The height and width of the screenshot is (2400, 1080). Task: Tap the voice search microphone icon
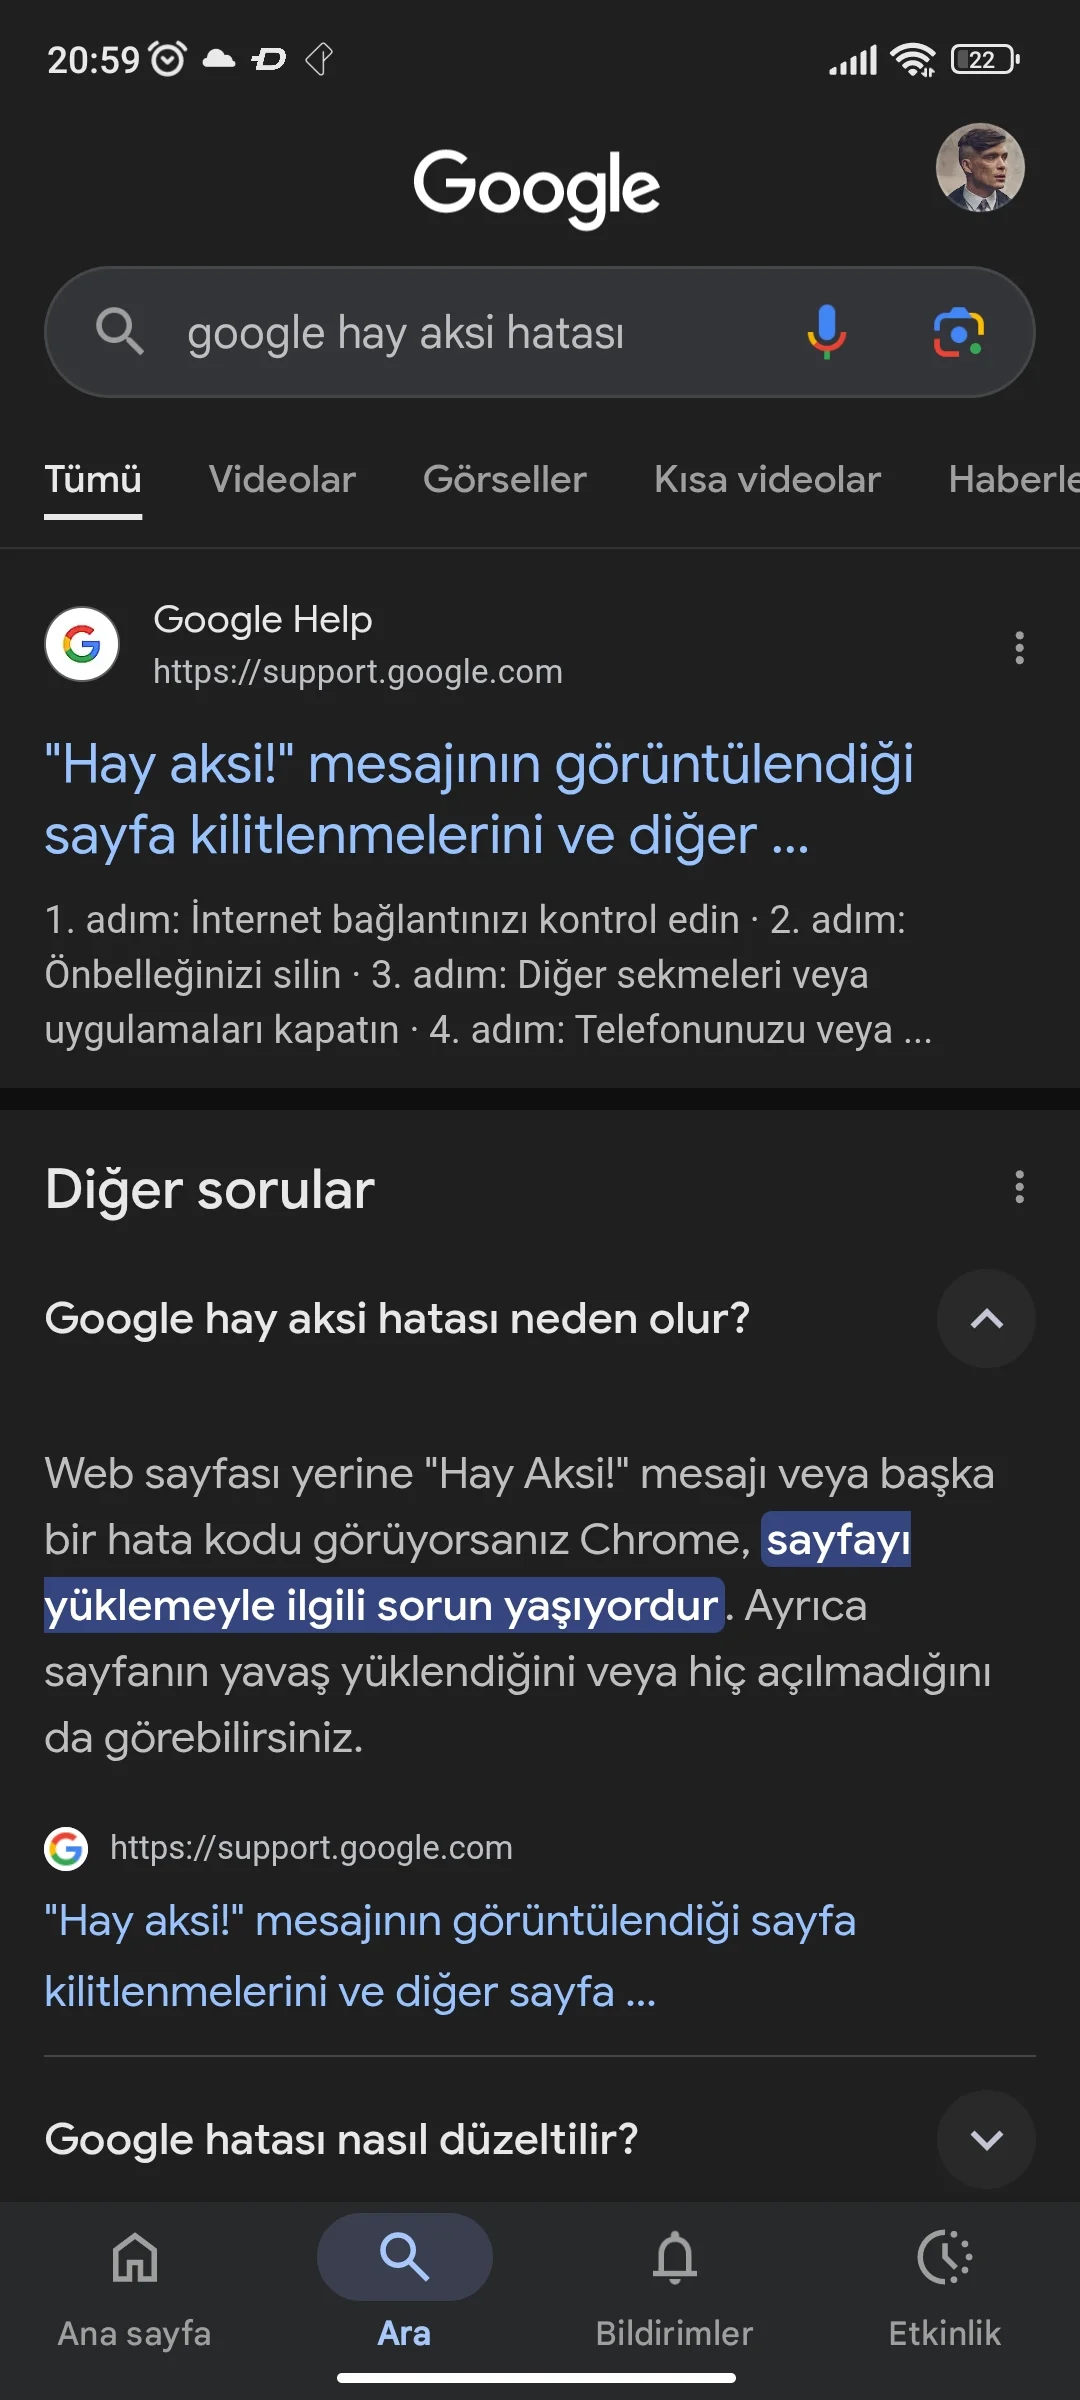point(826,332)
